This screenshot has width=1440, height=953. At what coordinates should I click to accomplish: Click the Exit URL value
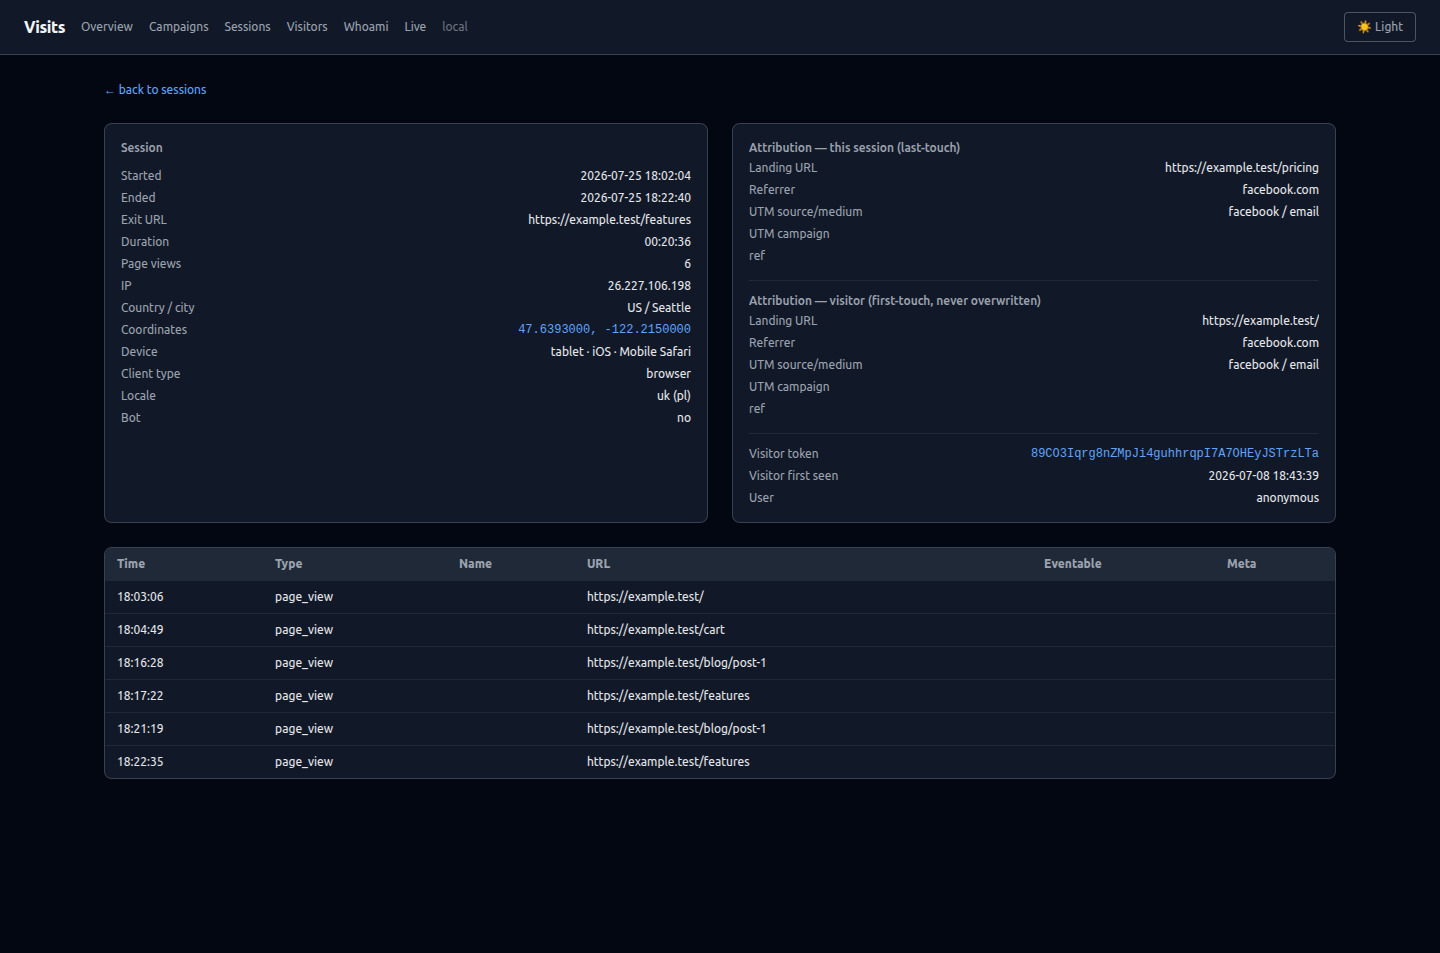coord(610,220)
